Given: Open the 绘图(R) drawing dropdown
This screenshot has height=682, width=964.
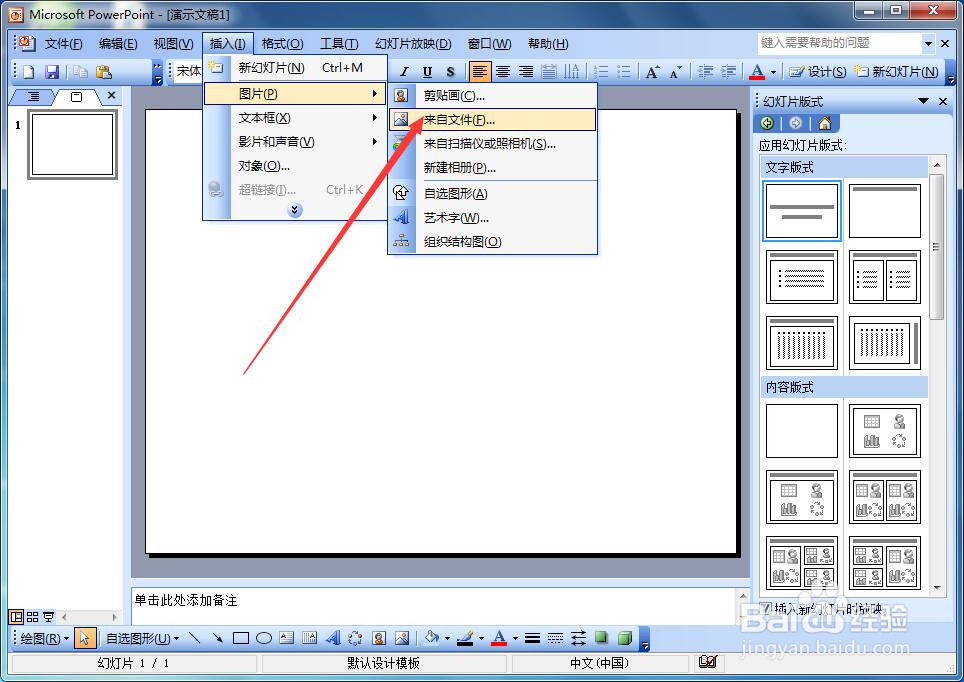Looking at the screenshot, I should click(44, 638).
